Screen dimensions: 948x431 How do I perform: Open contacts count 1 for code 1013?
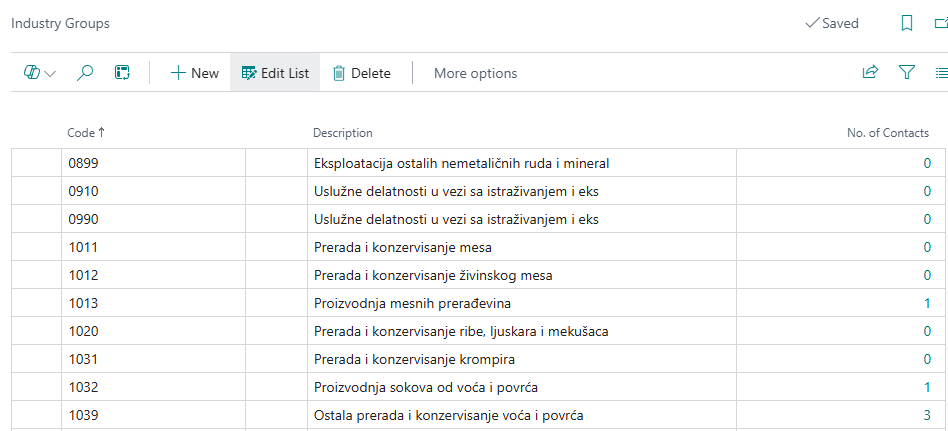point(927,303)
